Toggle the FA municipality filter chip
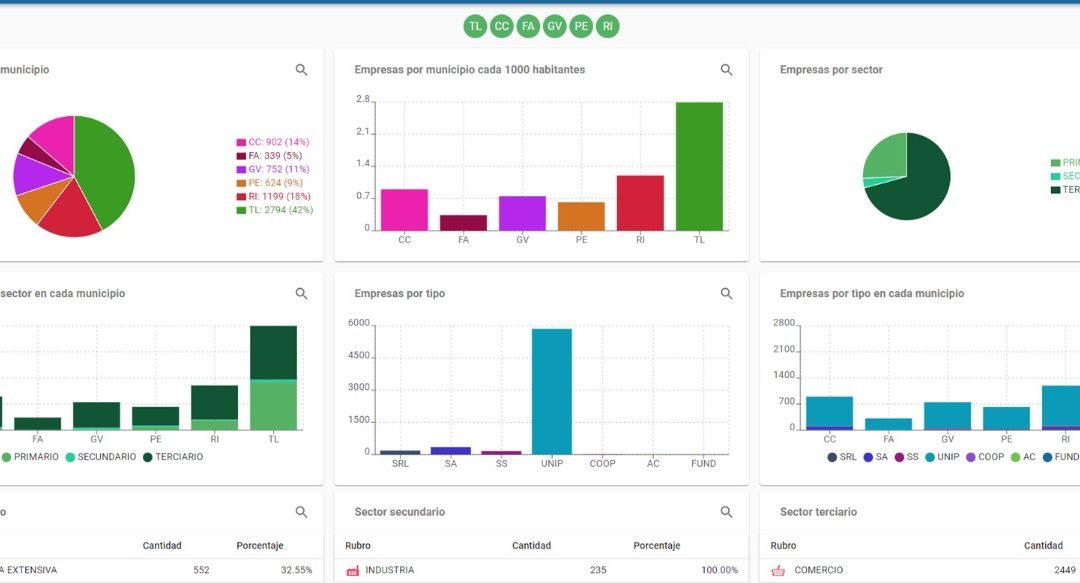The height and width of the screenshot is (583, 1080). (x=528, y=27)
